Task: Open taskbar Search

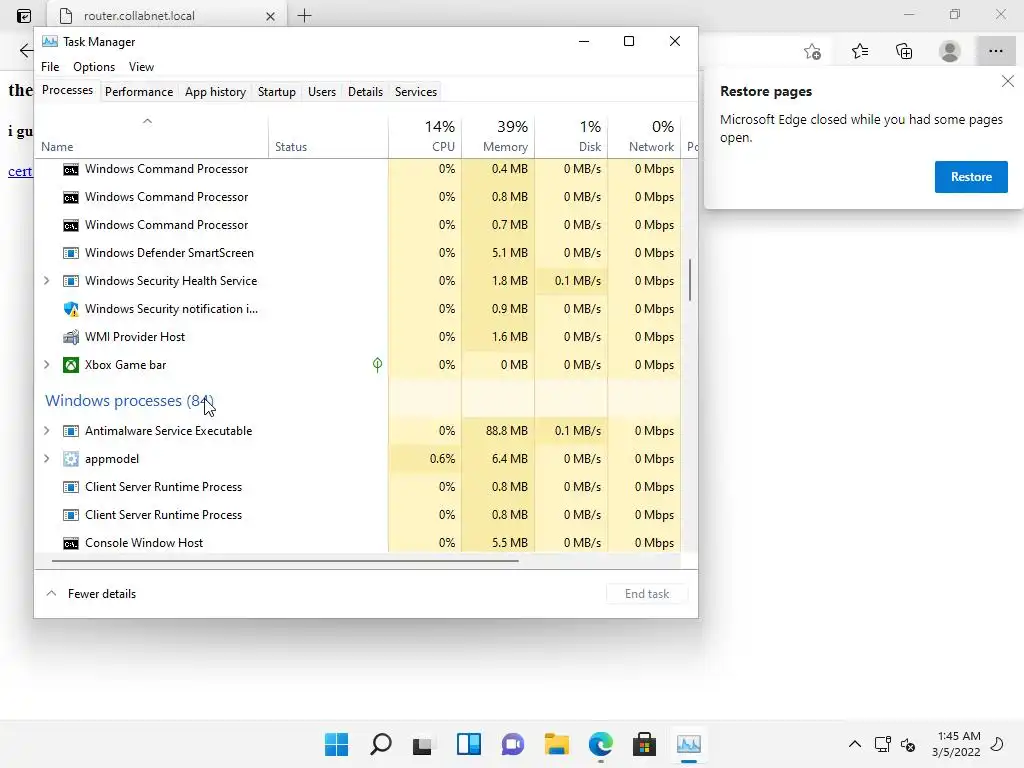Action: pyautogui.click(x=381, y=744)
